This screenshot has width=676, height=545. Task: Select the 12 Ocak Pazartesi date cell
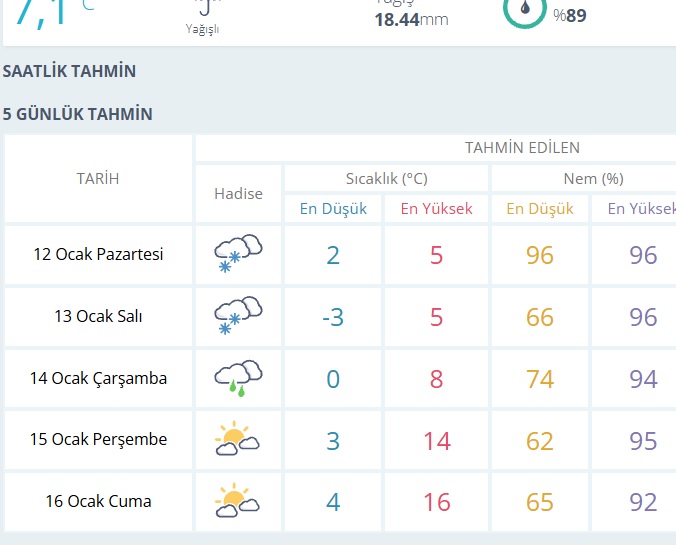[x=98, y=254]
